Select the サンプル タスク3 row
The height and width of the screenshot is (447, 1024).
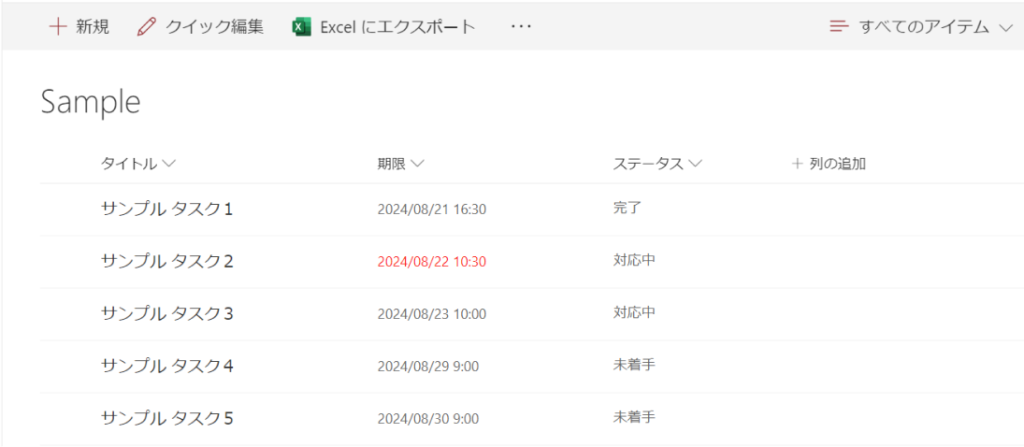point(70,314)
